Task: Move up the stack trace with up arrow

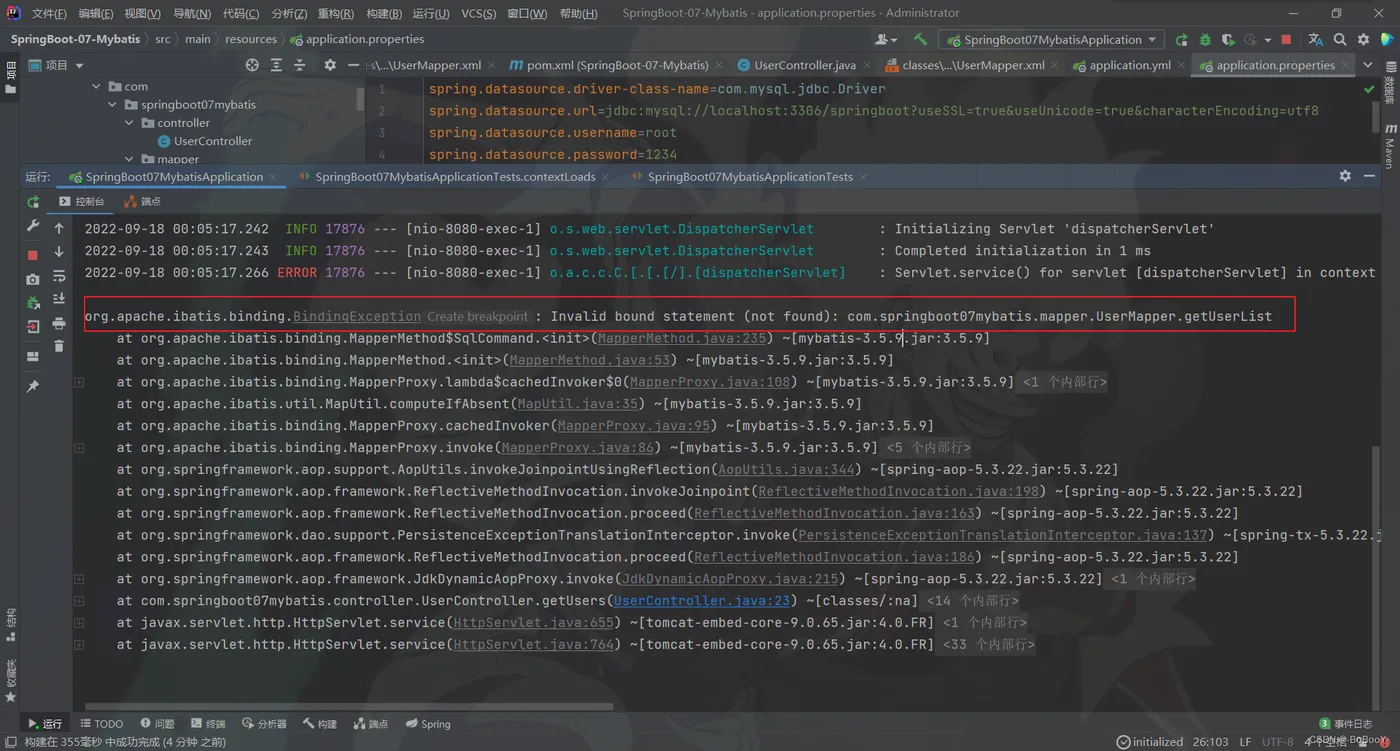Action: tap(59, 229)
